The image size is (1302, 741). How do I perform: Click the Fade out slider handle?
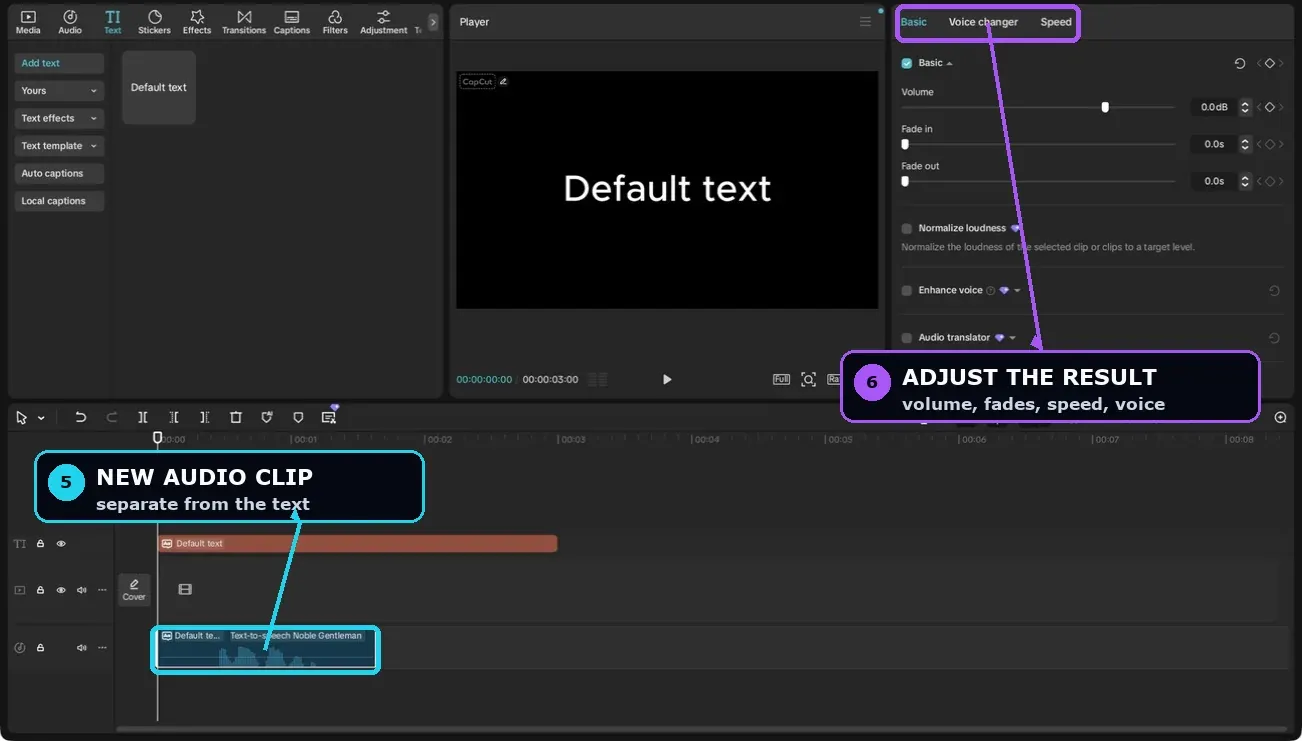pyautogui.click(x=905, y=181)
